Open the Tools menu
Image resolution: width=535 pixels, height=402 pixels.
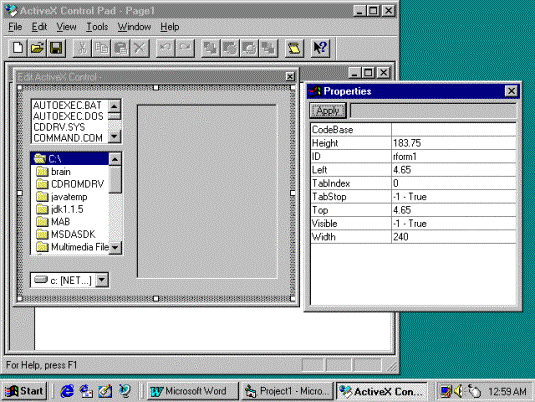pyautogui.click(x=97, y=27)
